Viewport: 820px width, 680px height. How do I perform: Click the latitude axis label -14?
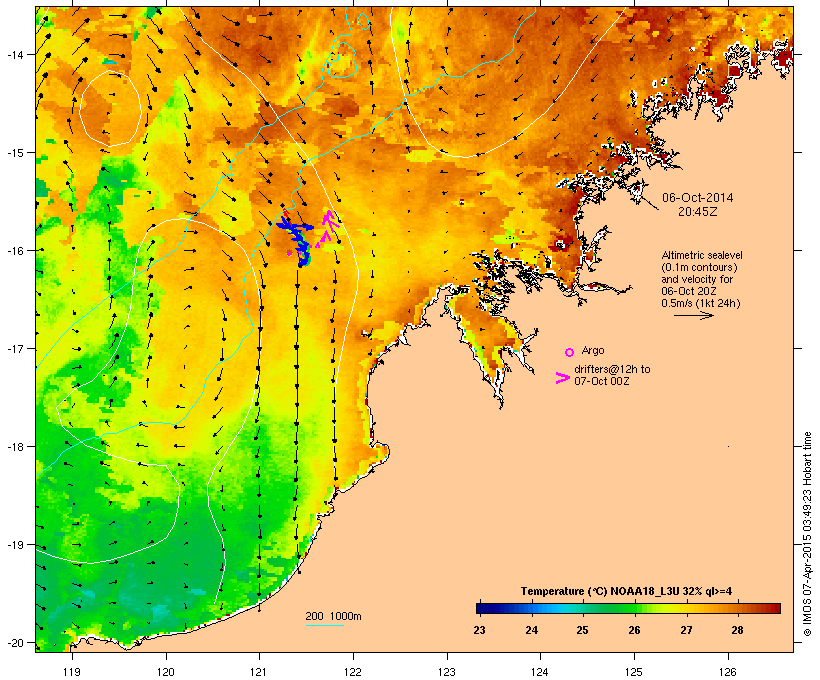14,54
